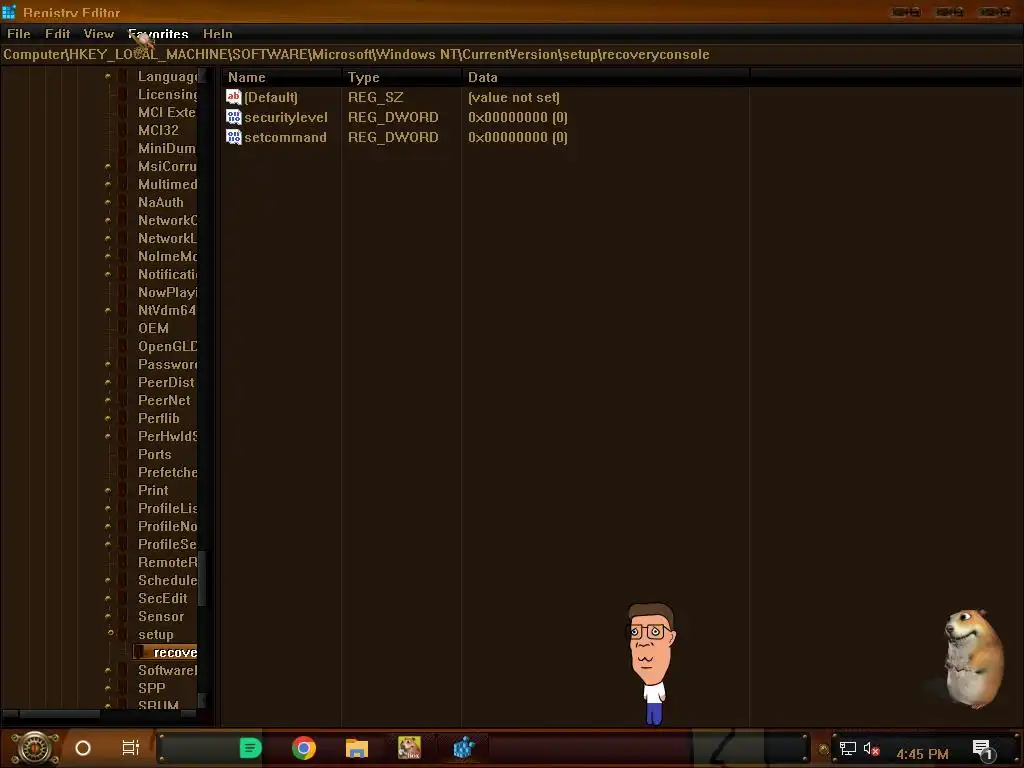Image resolution: width=1024 pixels, height=768 pixels.
Task: Expand the PeerNet key node
Action: click(x=108, y=400)
